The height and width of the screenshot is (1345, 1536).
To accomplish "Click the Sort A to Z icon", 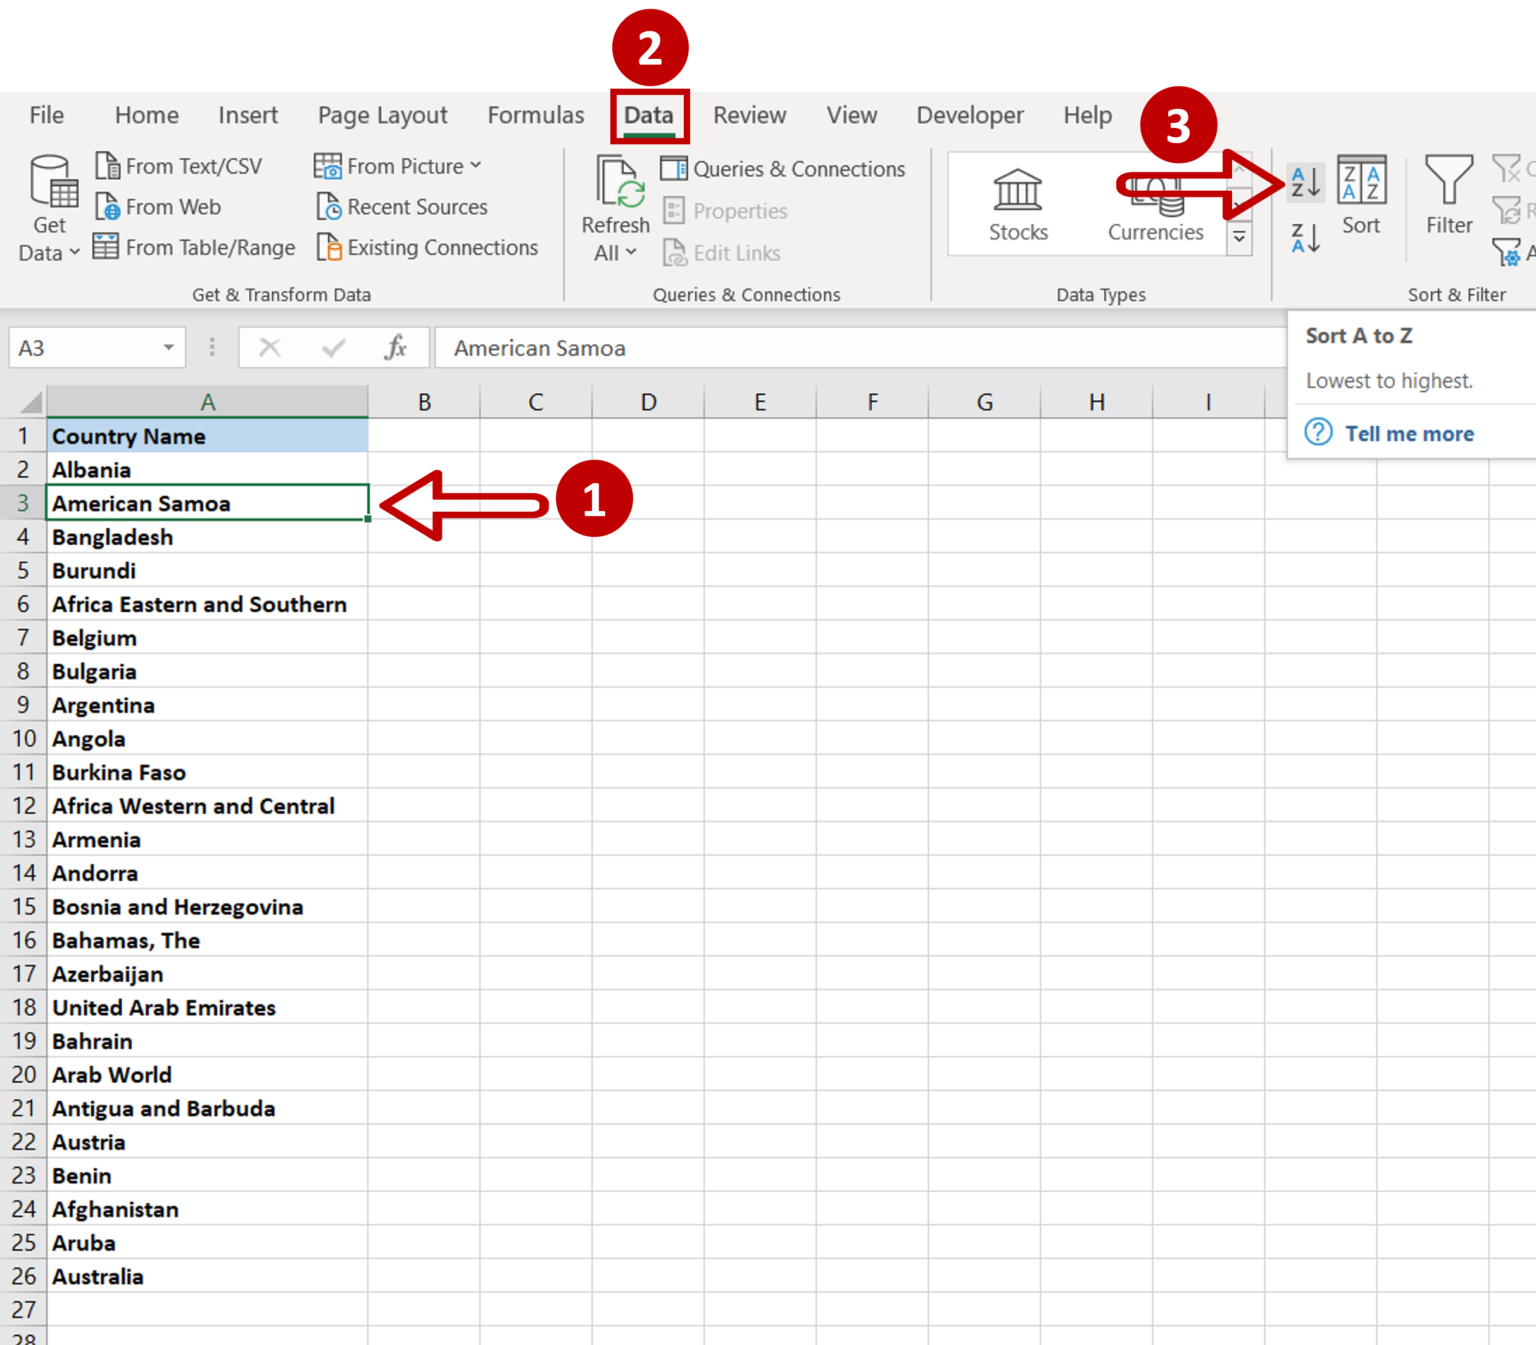I will click(x=1303, y=181).
